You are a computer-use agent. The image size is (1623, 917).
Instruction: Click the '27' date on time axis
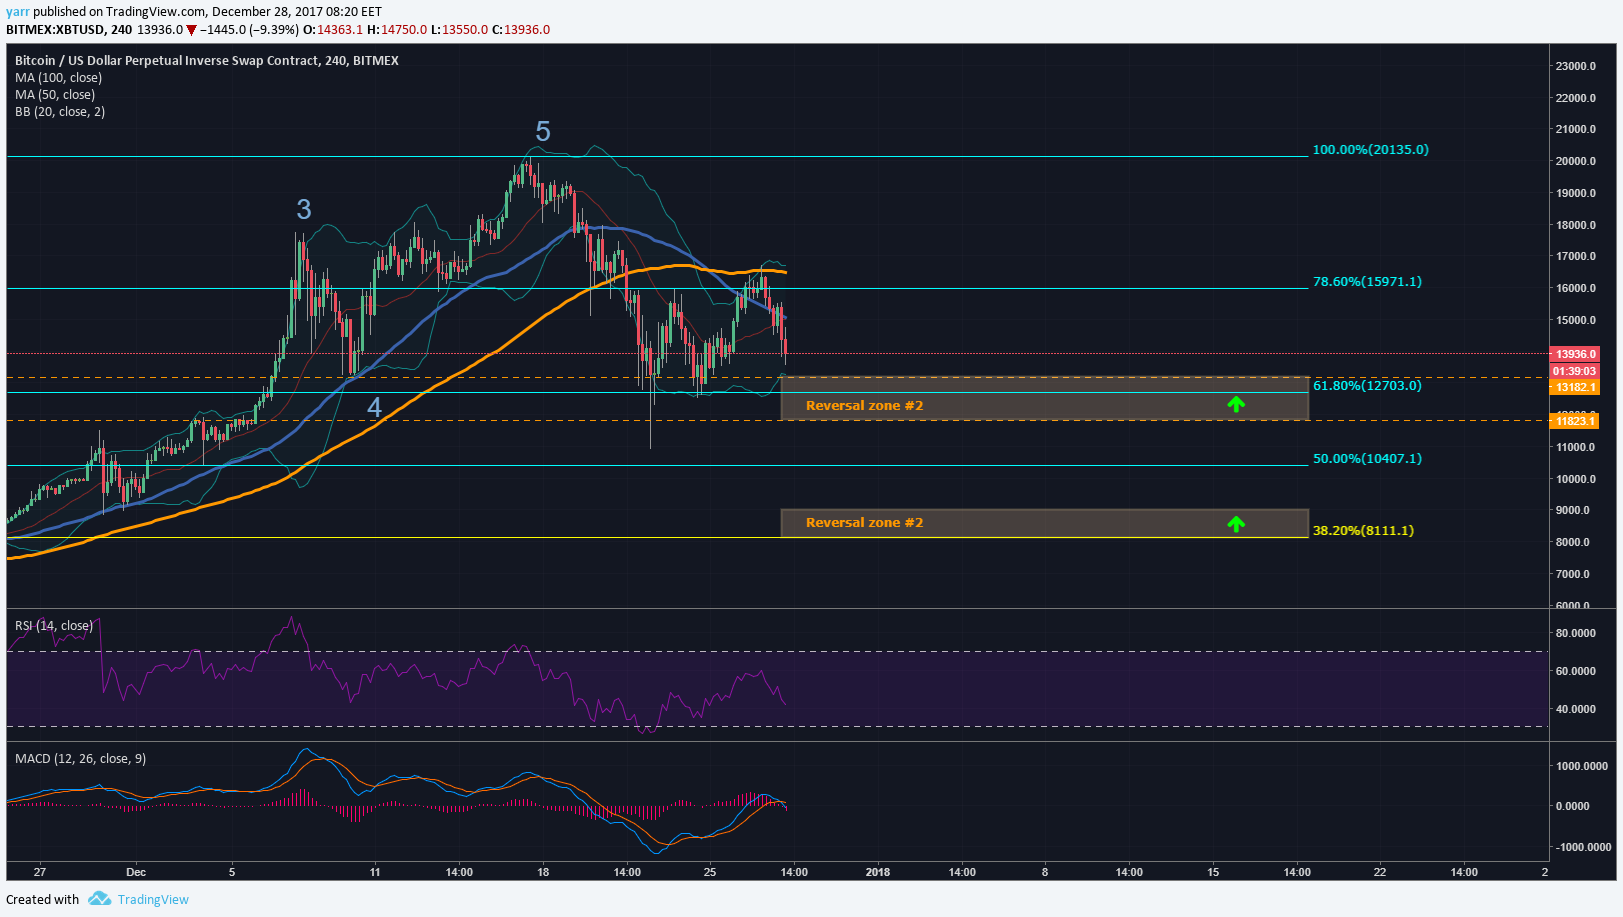[40, 872]
